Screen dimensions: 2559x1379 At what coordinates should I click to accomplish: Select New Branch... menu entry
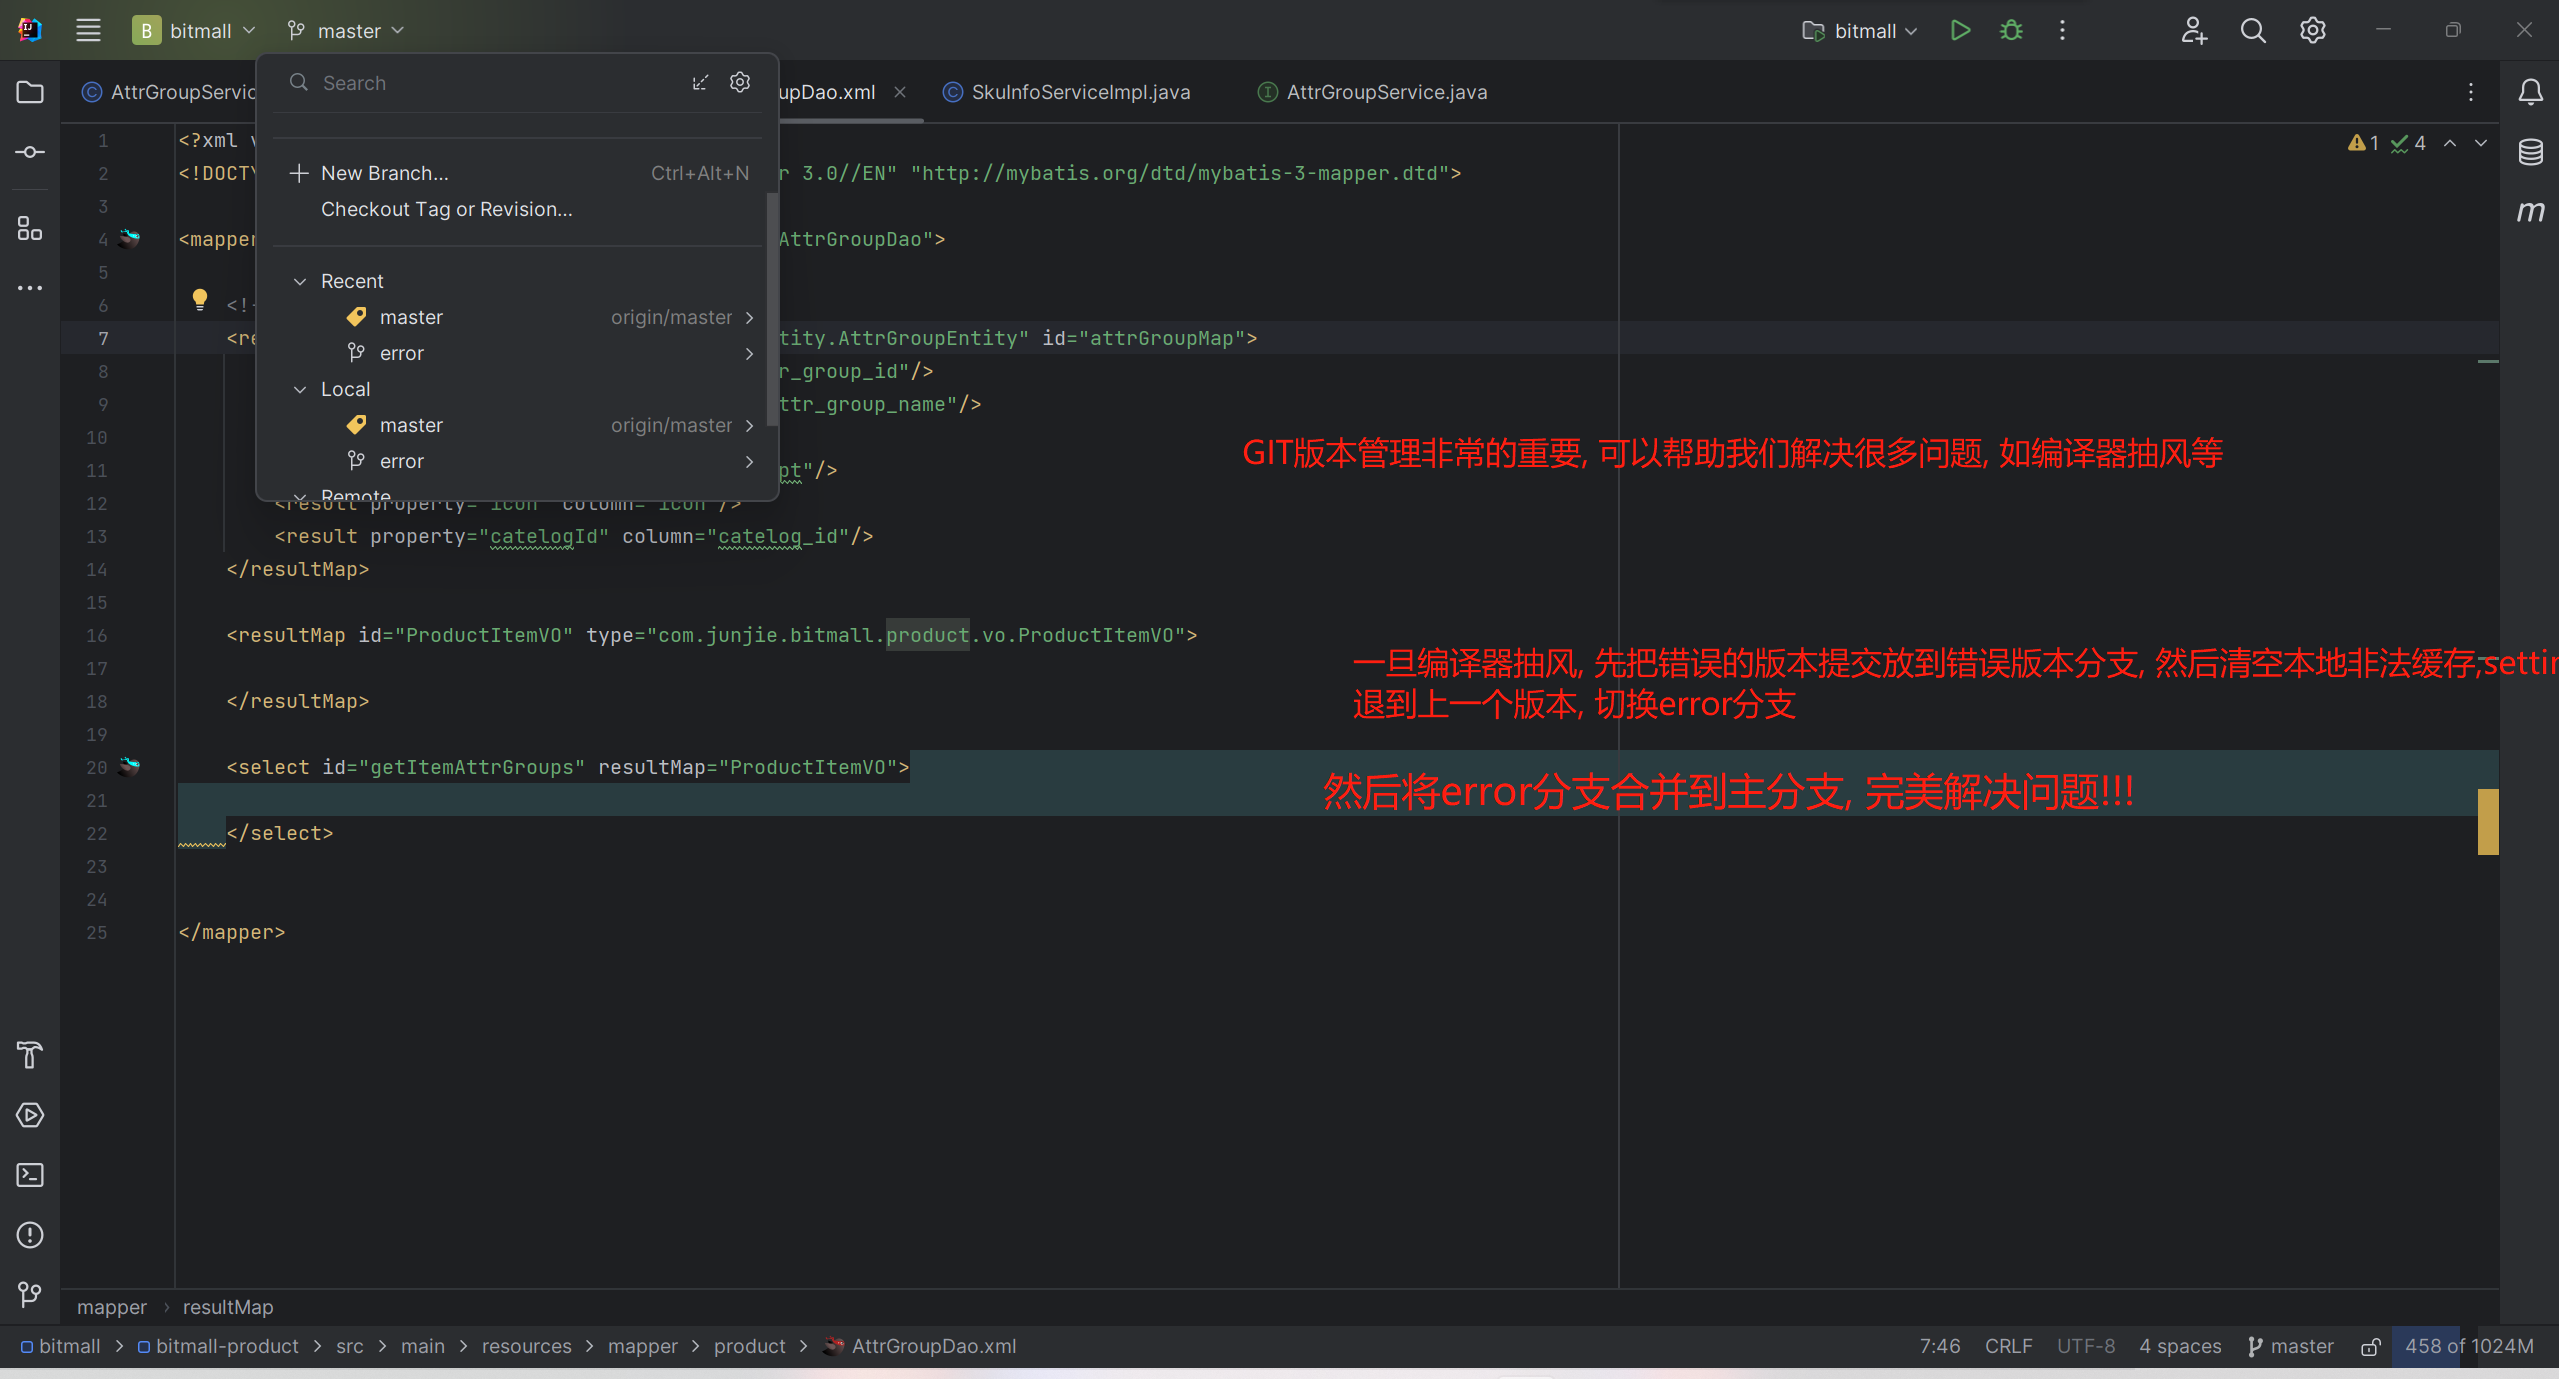click(x=518, y=173)
